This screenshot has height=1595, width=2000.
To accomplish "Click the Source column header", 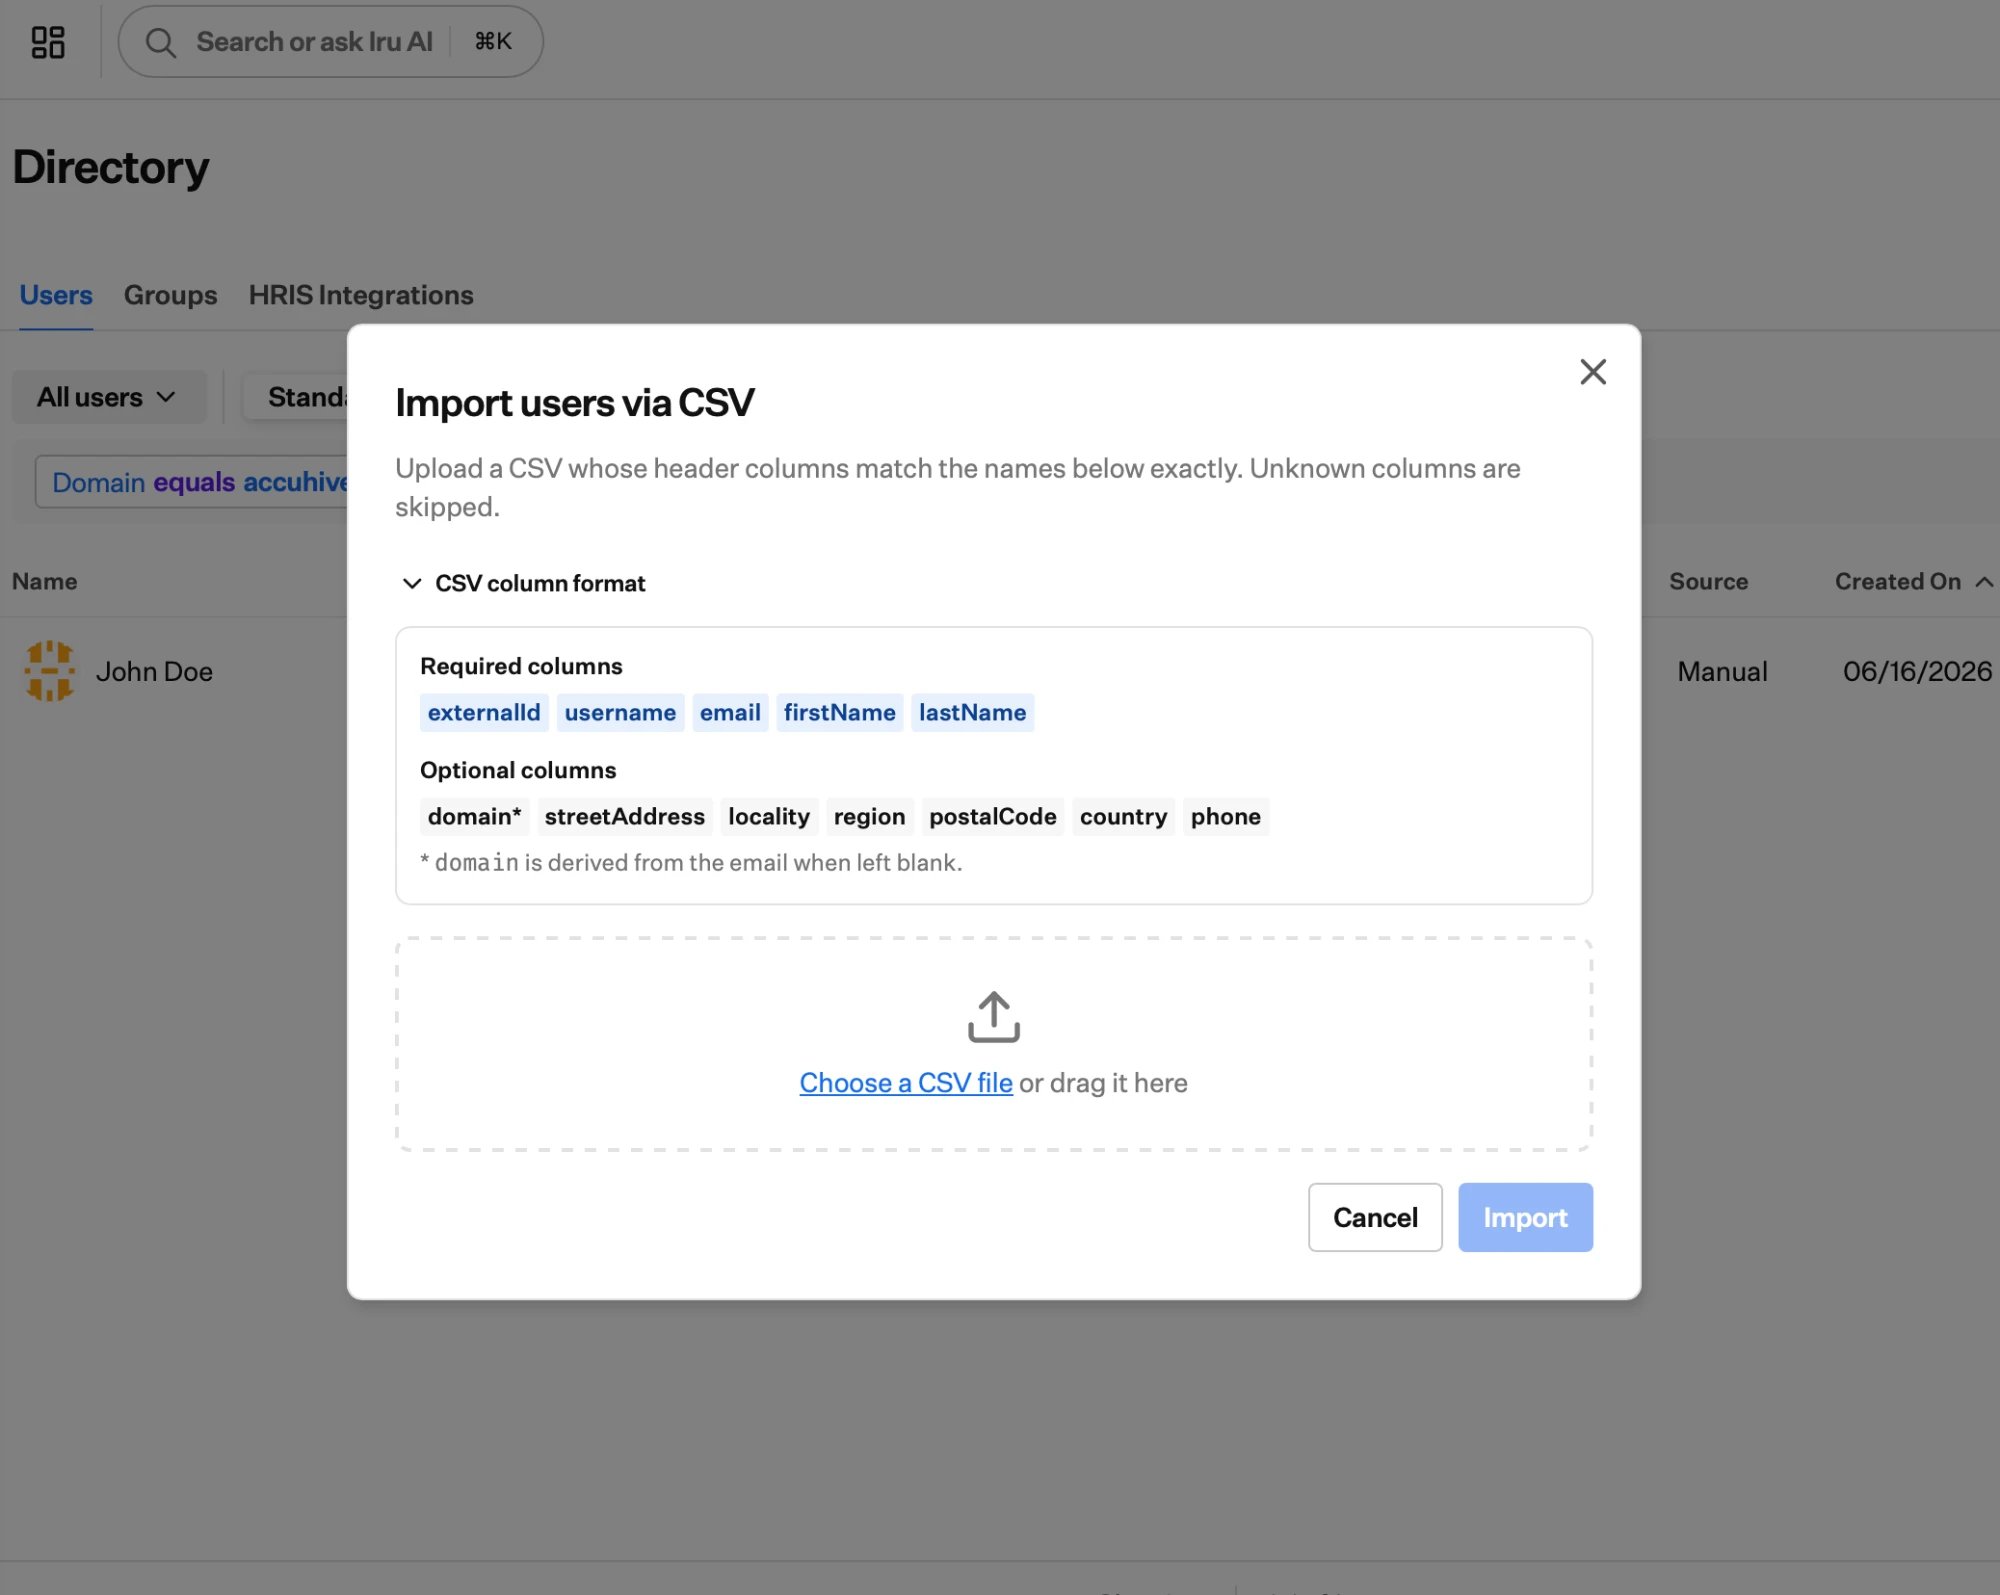I will click(x=1708, y=582).
